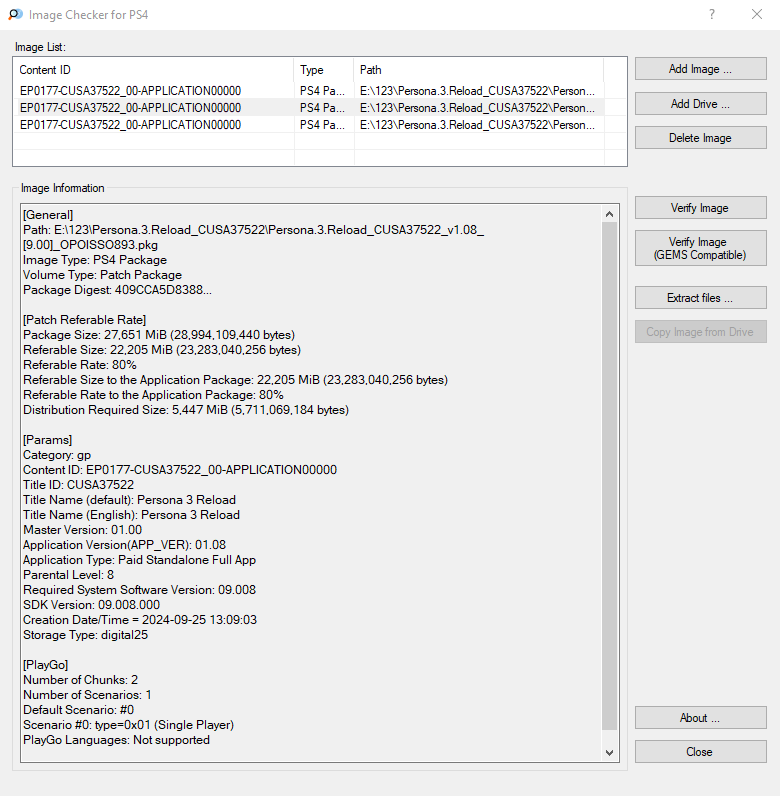
Task: Click the Scenario #0 Single Player line
Action: [x=128, y=725]
